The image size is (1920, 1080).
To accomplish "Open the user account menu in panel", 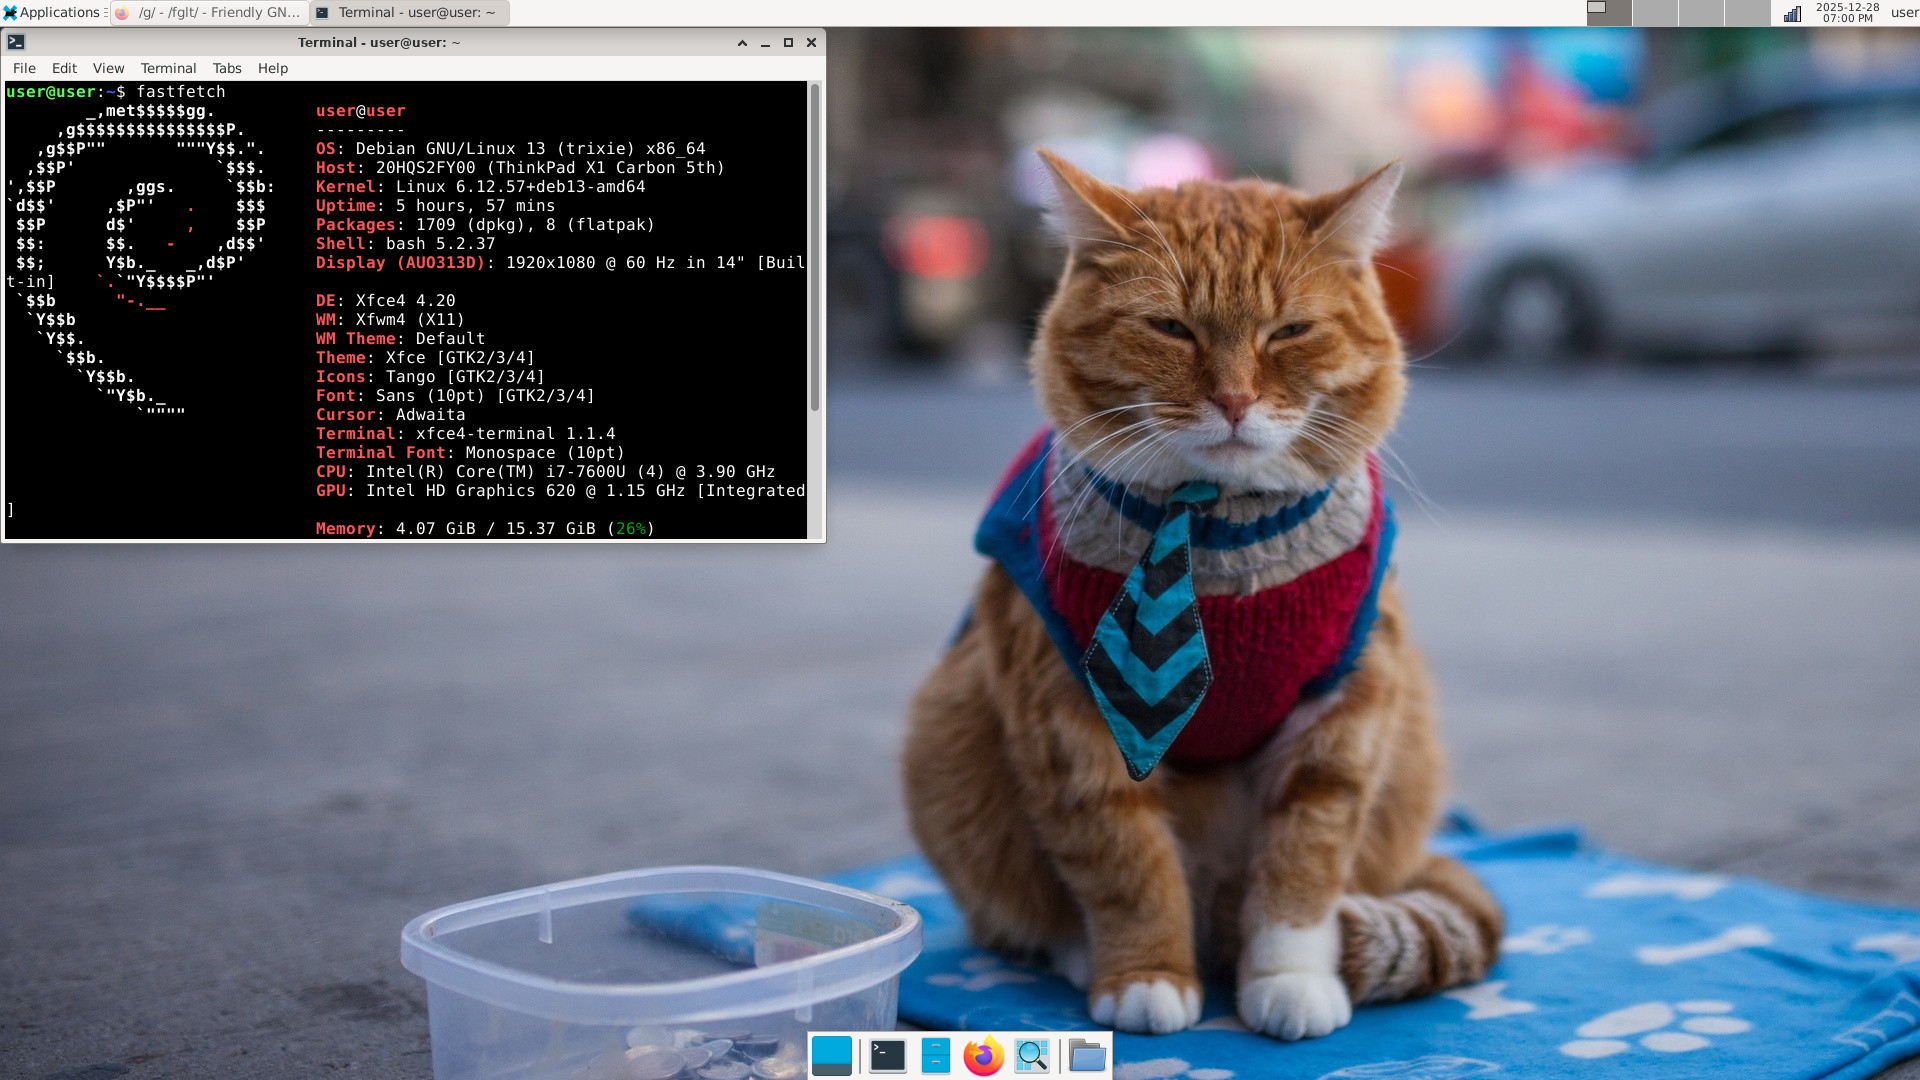I will click(1903, 13).
